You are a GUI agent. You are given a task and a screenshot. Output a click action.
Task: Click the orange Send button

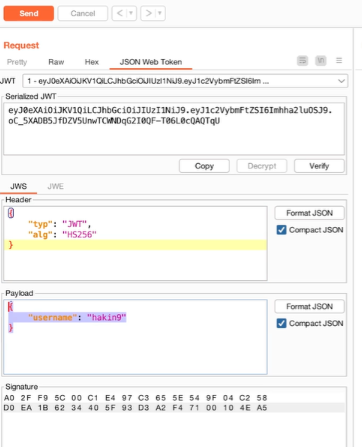(x=29, y=13)
